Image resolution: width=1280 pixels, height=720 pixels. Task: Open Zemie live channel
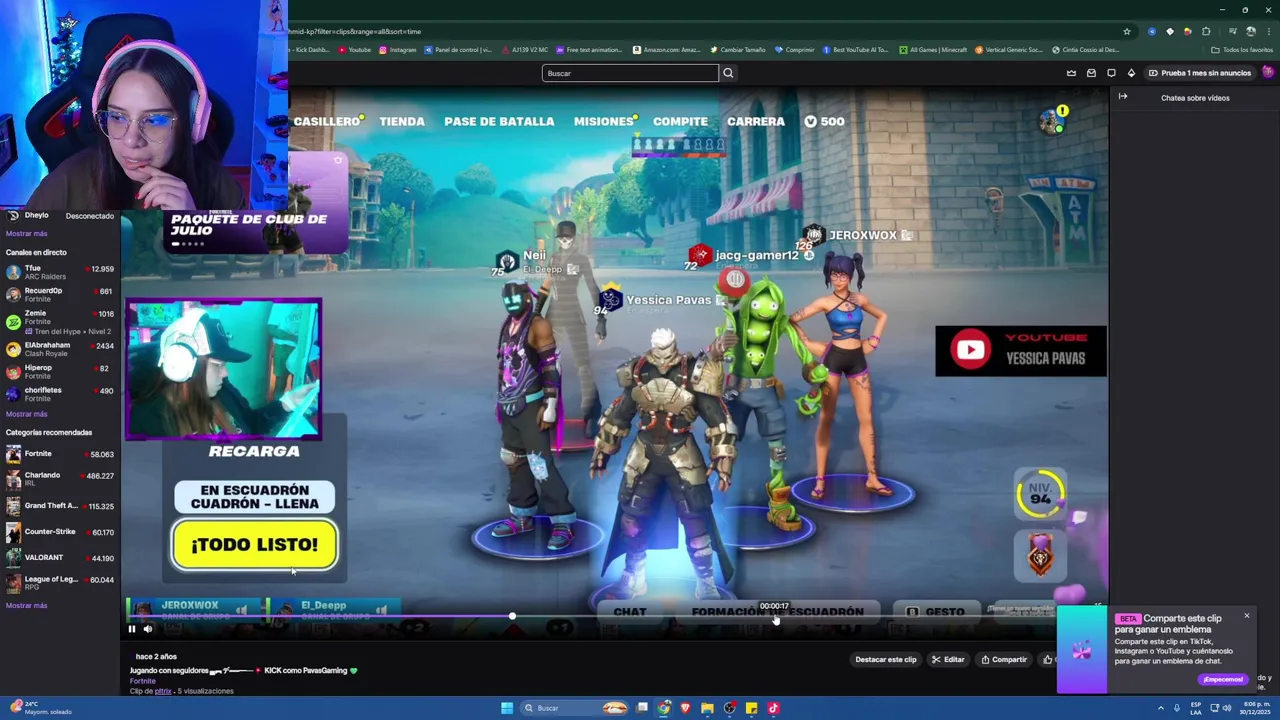tap(59, 321)
